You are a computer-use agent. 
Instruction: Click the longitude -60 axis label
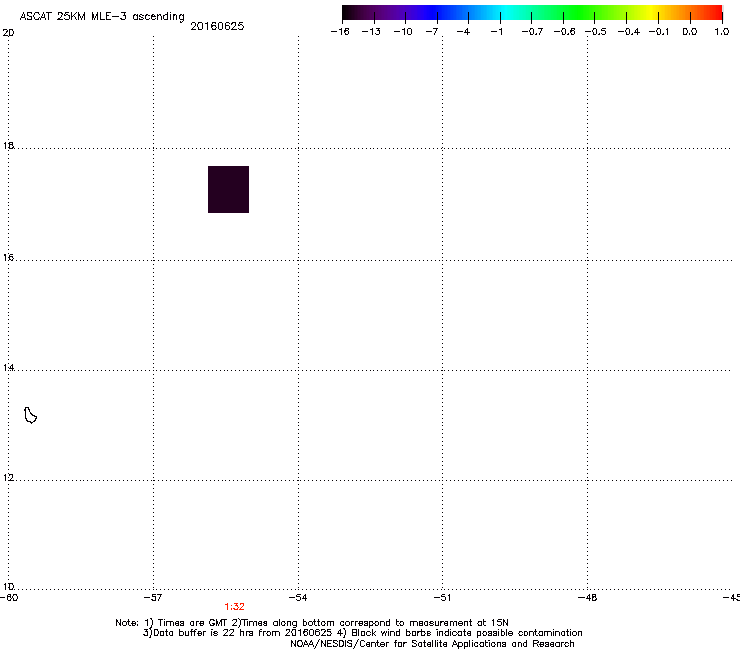coord(9,598)
